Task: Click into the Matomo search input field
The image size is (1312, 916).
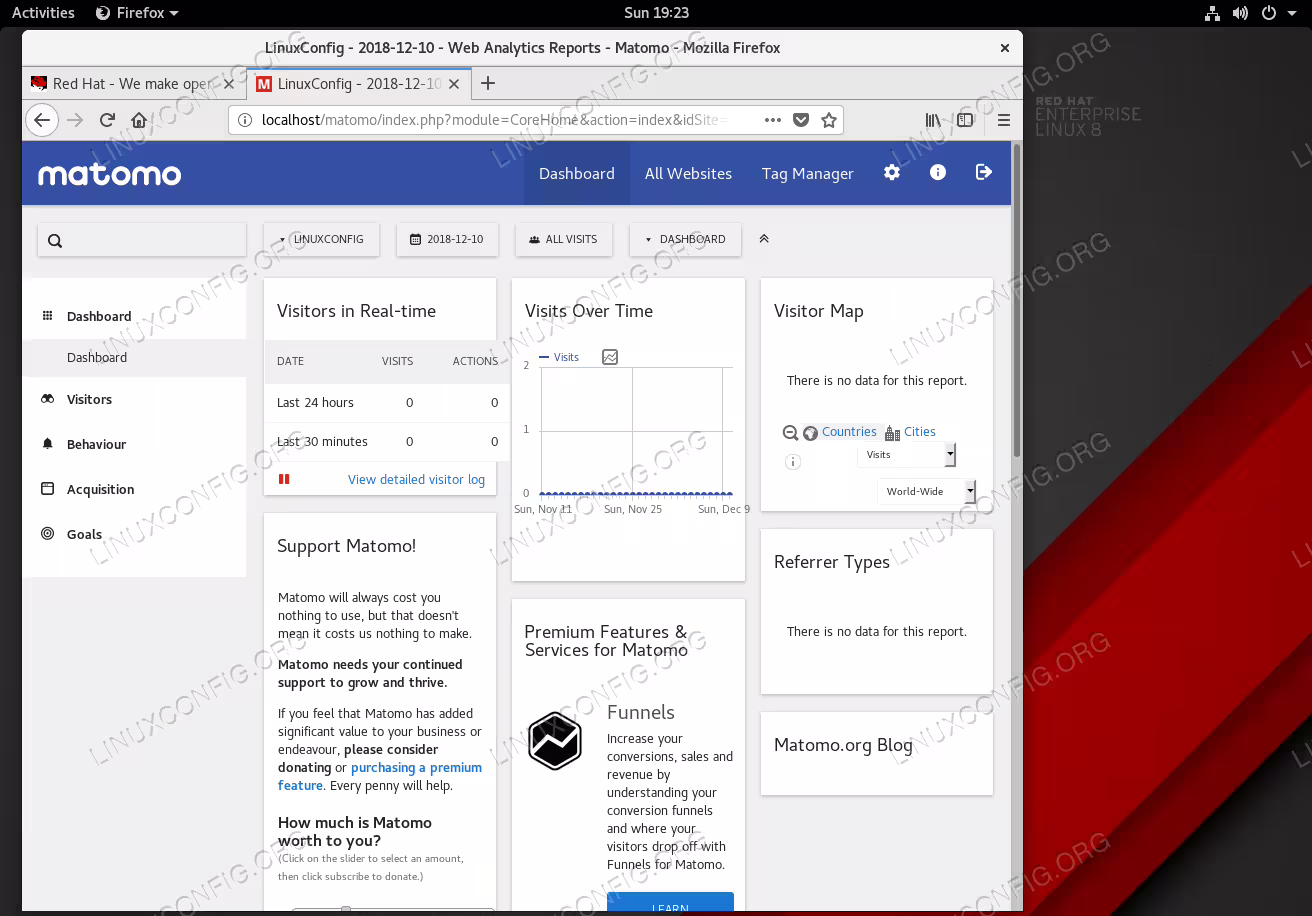Action: tap(142, 240)
